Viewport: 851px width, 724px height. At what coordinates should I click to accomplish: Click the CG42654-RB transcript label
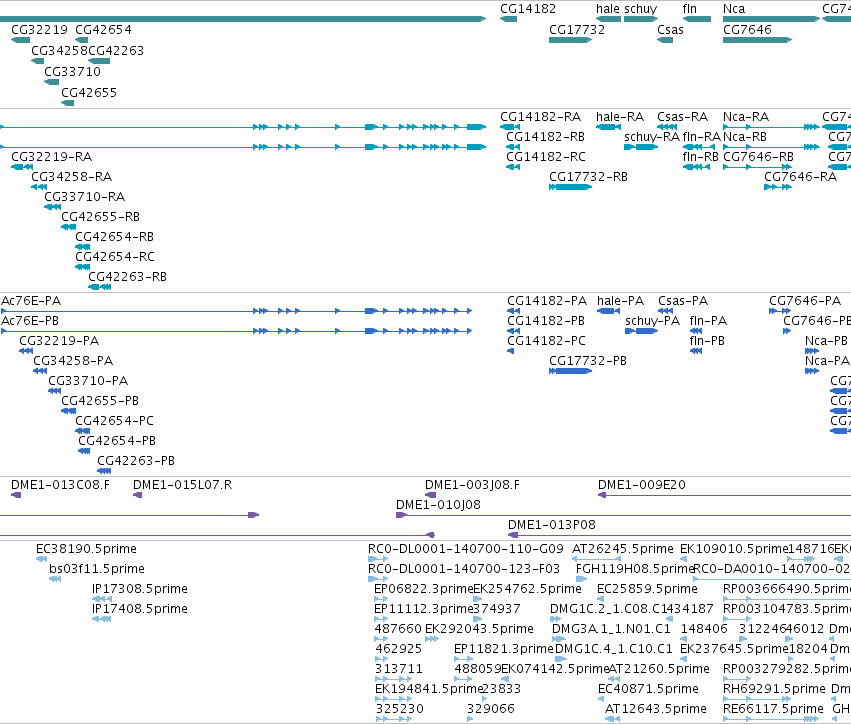click(x=115, y=237)
